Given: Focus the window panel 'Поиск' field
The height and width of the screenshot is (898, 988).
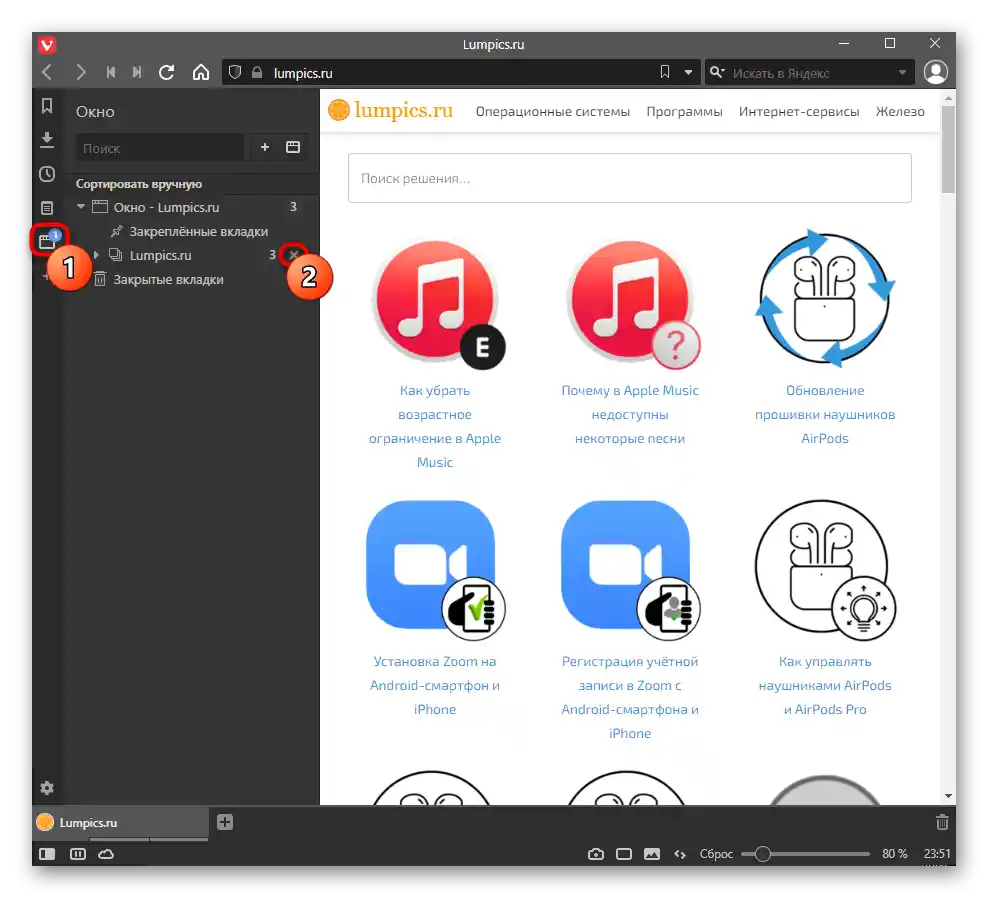Looking at the screenshot, I should pyautogui.click(x=160, y=147).
